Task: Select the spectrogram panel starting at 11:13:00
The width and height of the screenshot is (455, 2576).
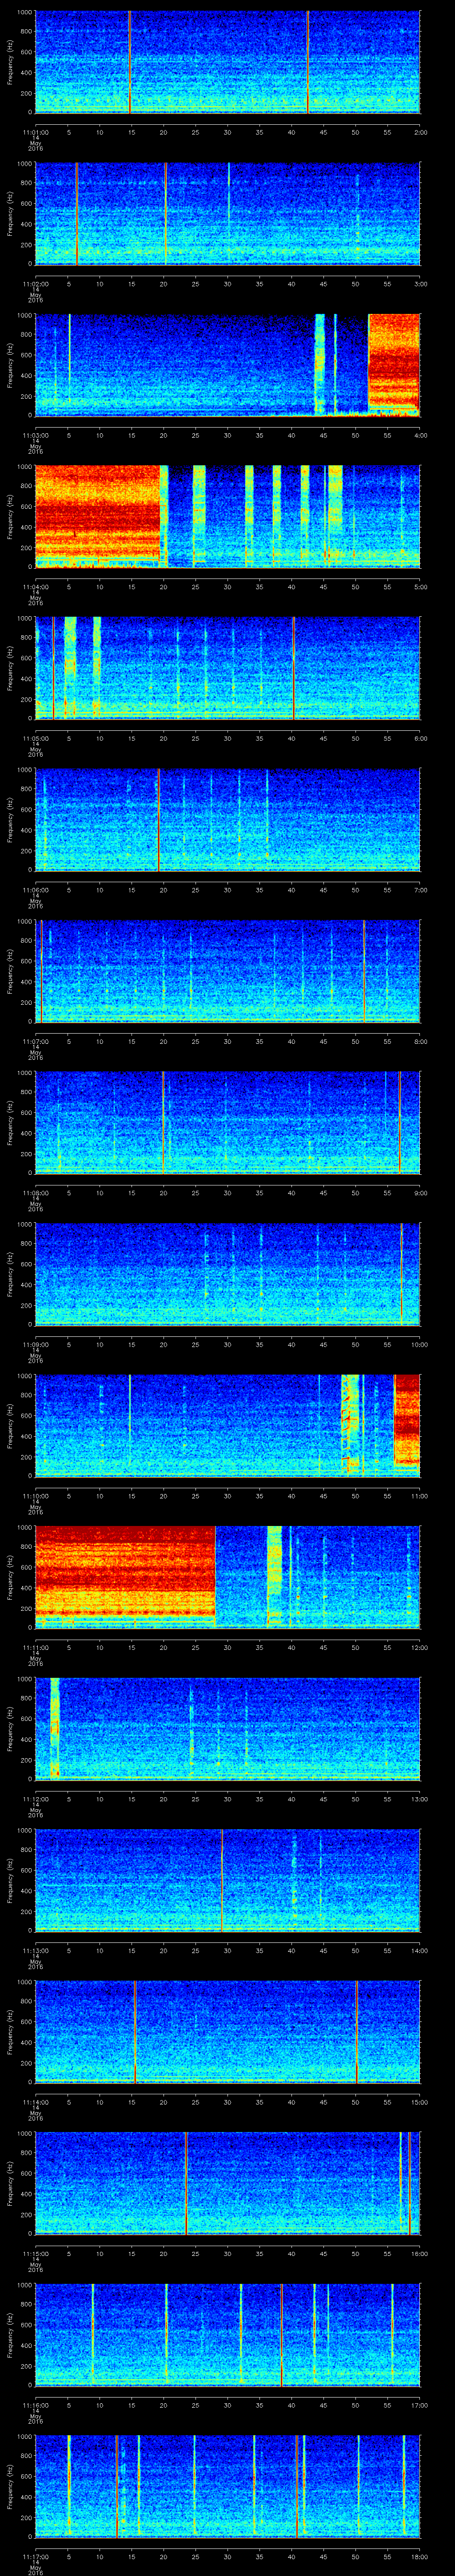Action: coord(227,1880)
